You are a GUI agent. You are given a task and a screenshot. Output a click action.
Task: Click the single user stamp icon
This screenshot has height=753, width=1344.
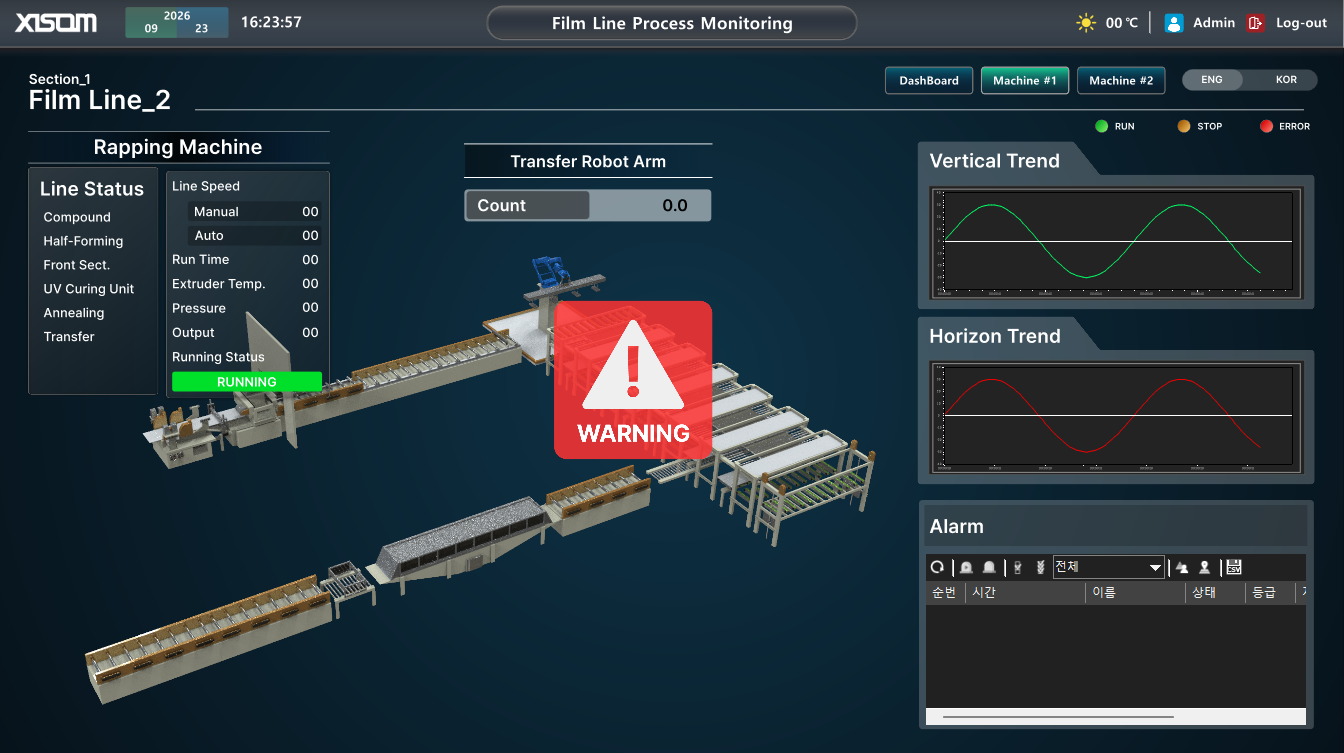(1205, 567)
